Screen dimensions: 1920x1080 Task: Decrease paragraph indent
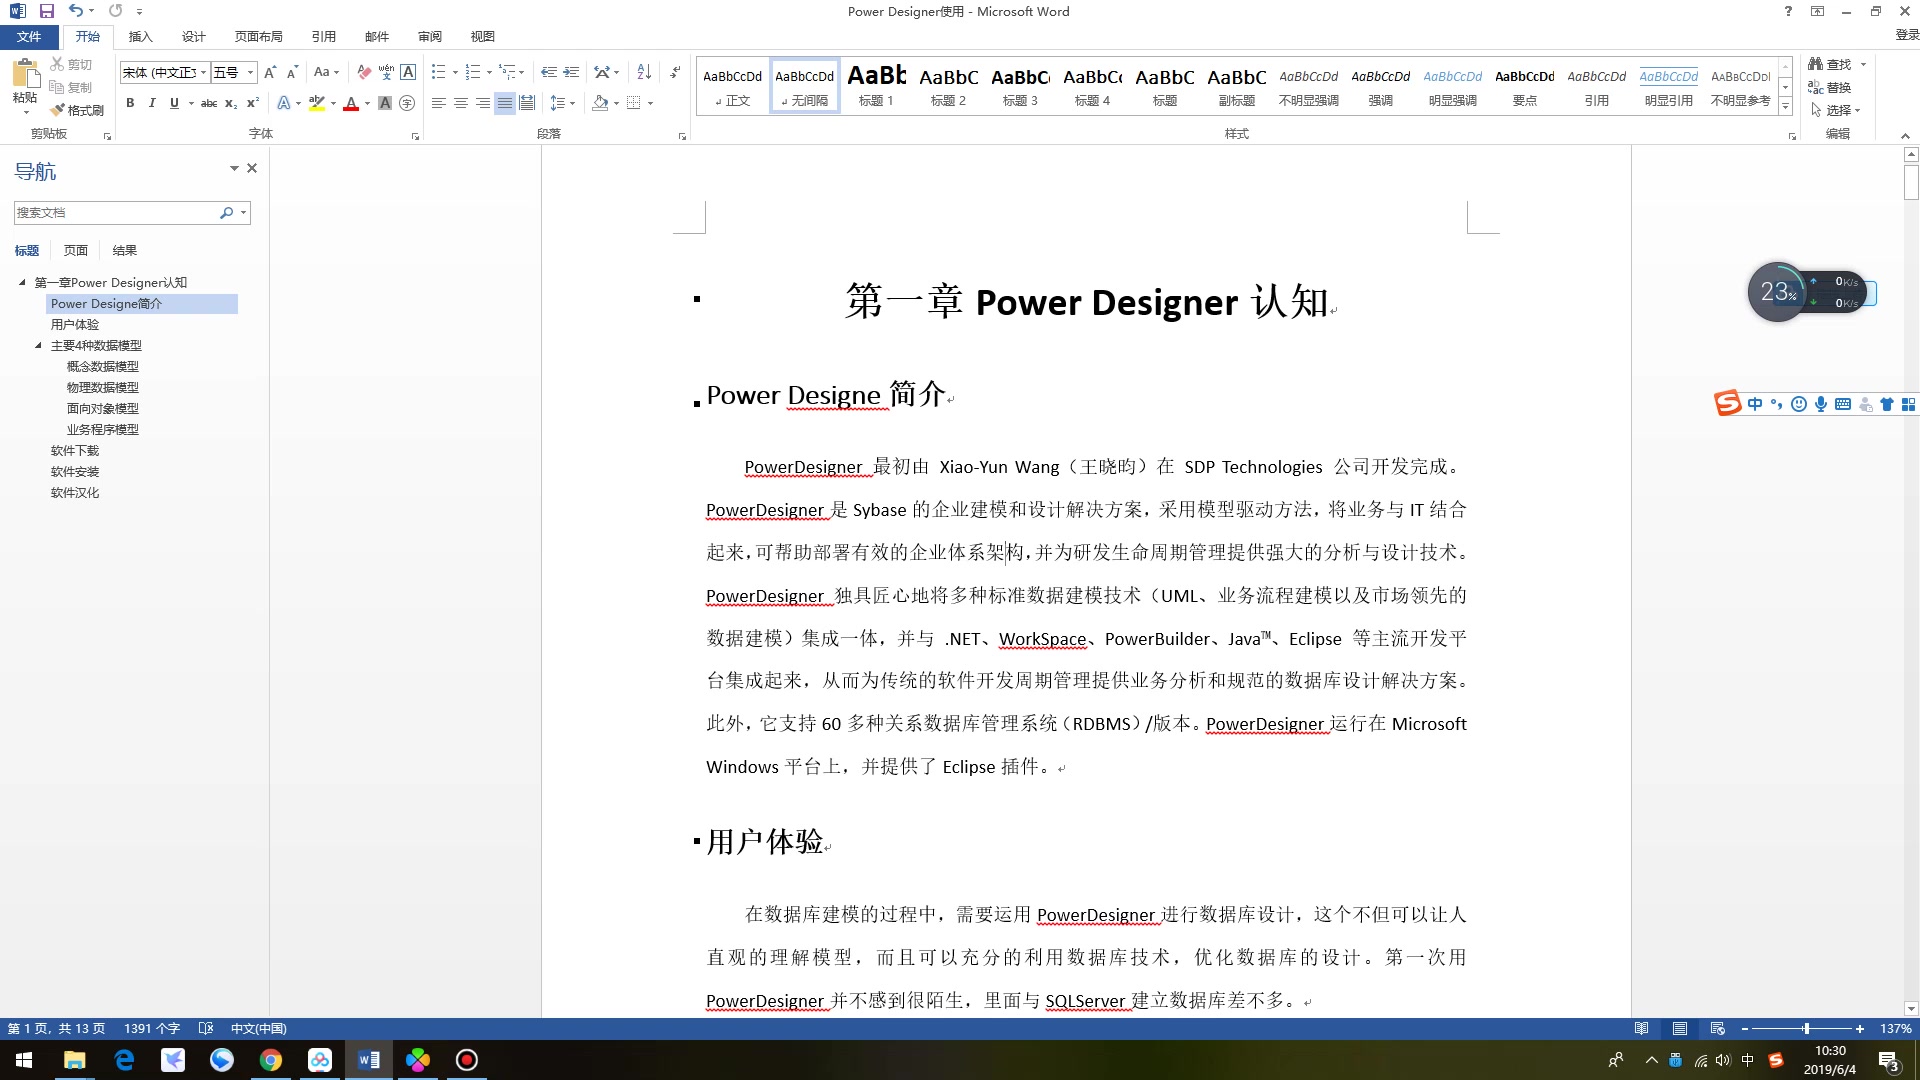click(548, 72)
